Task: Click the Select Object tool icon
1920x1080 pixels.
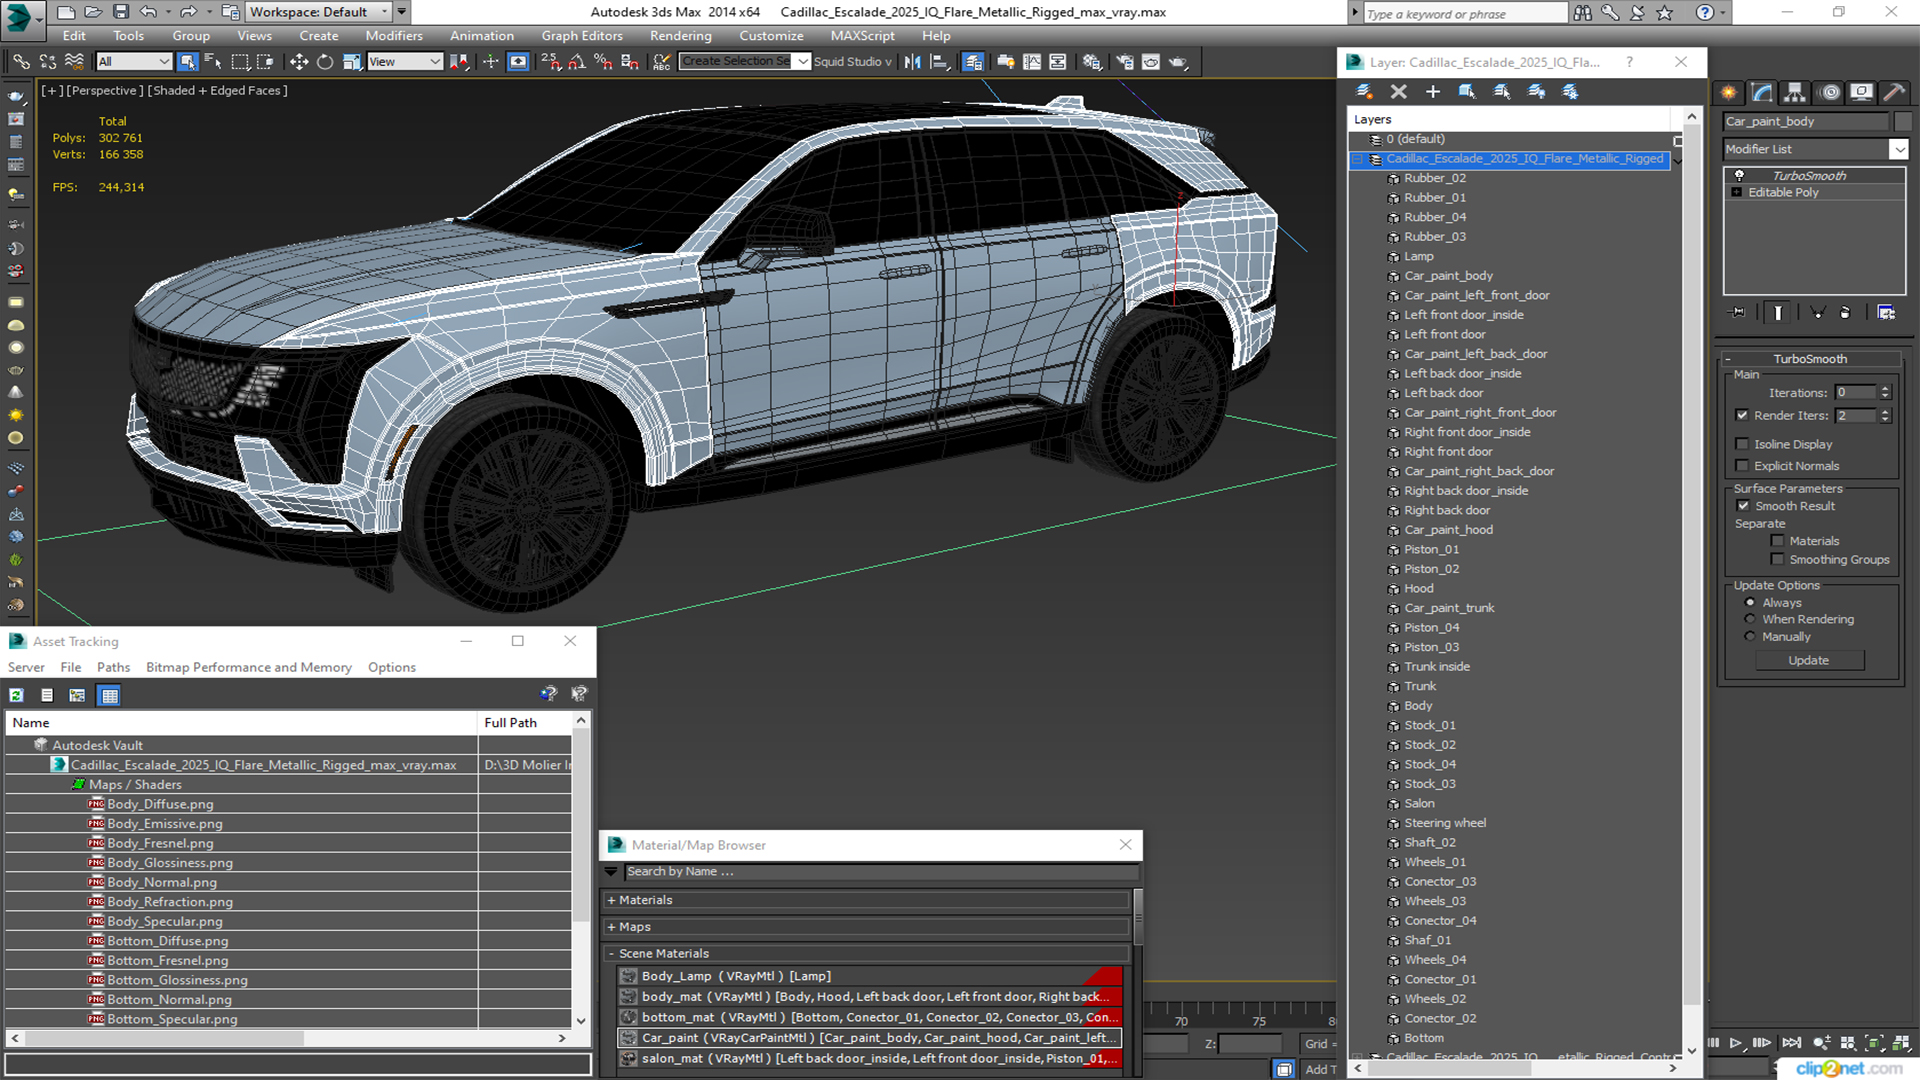Action: (x=187, y=62)
